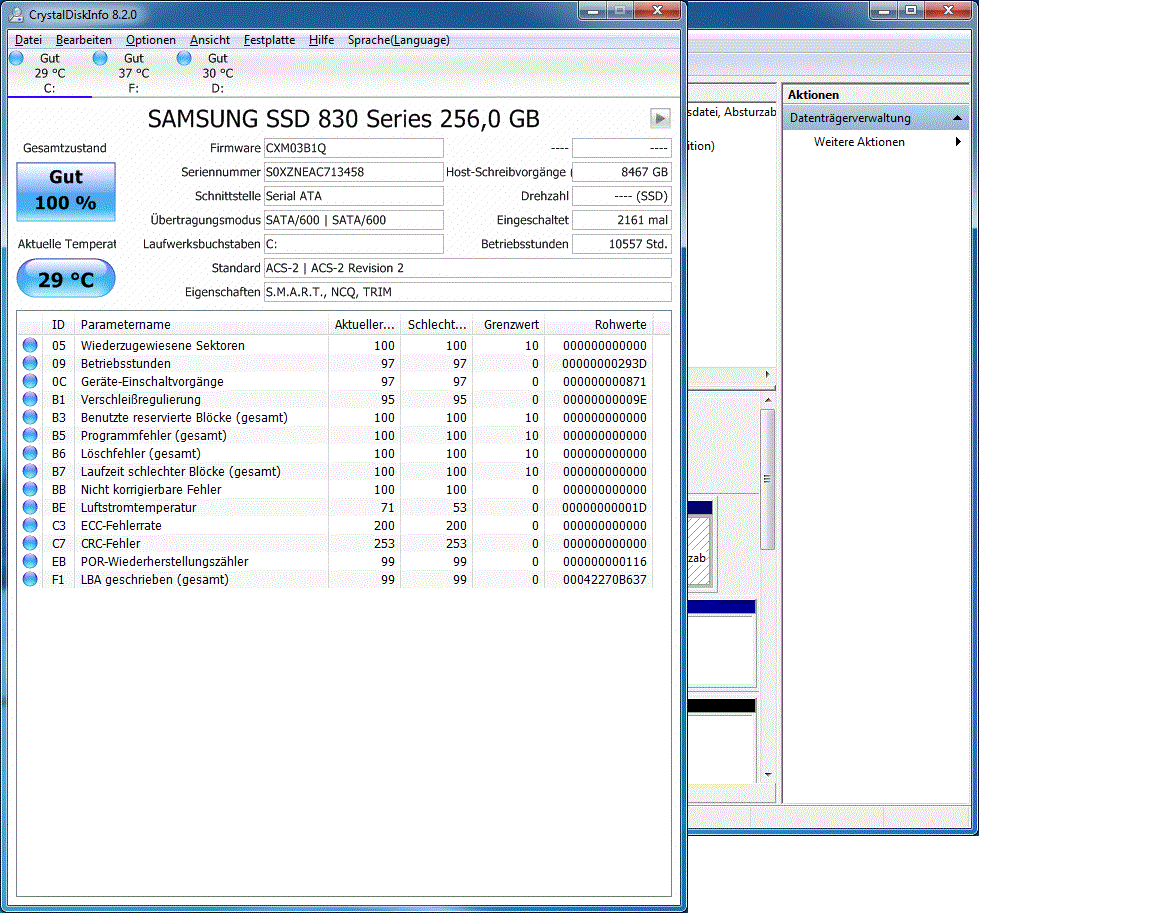The image size is (1152, 913).
Task: Select drive C: status icon at 29 °C
Action: [x=16, y=58]
